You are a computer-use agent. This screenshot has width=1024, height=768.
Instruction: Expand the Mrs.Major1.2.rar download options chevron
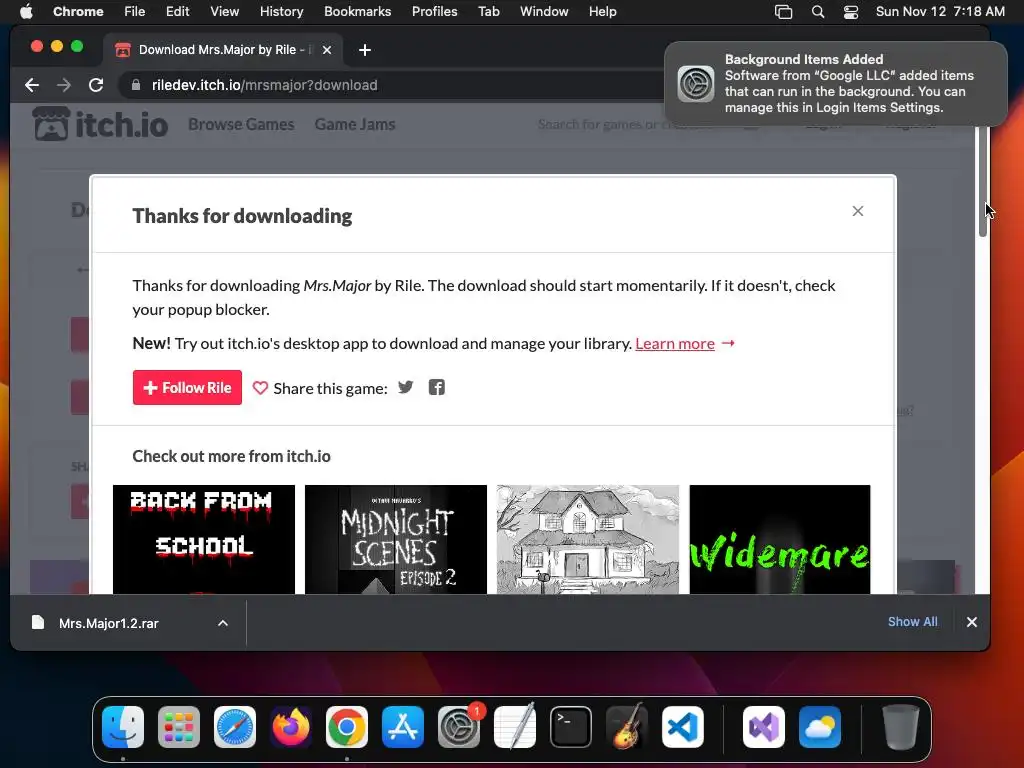click(223, 623)
